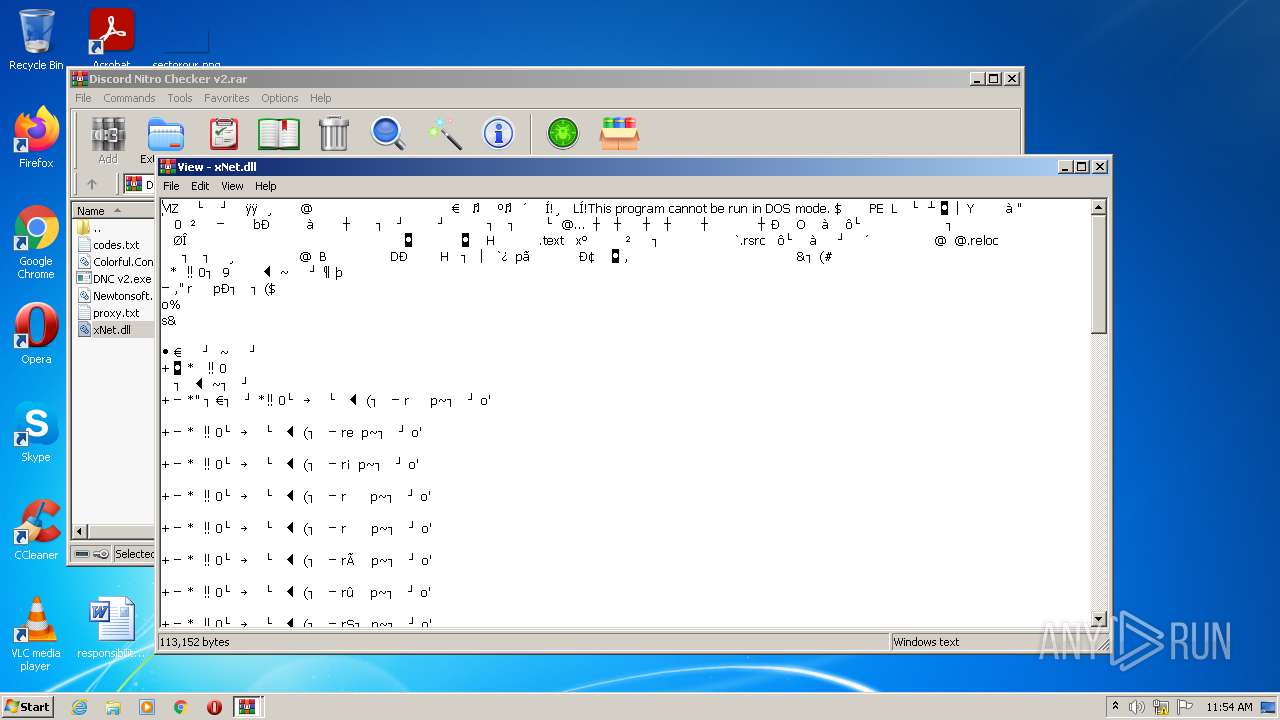Viewport: 1280px width, 720px height.
Task: Open Windows Explorer from the taskbar
Action: pos(113,707)
